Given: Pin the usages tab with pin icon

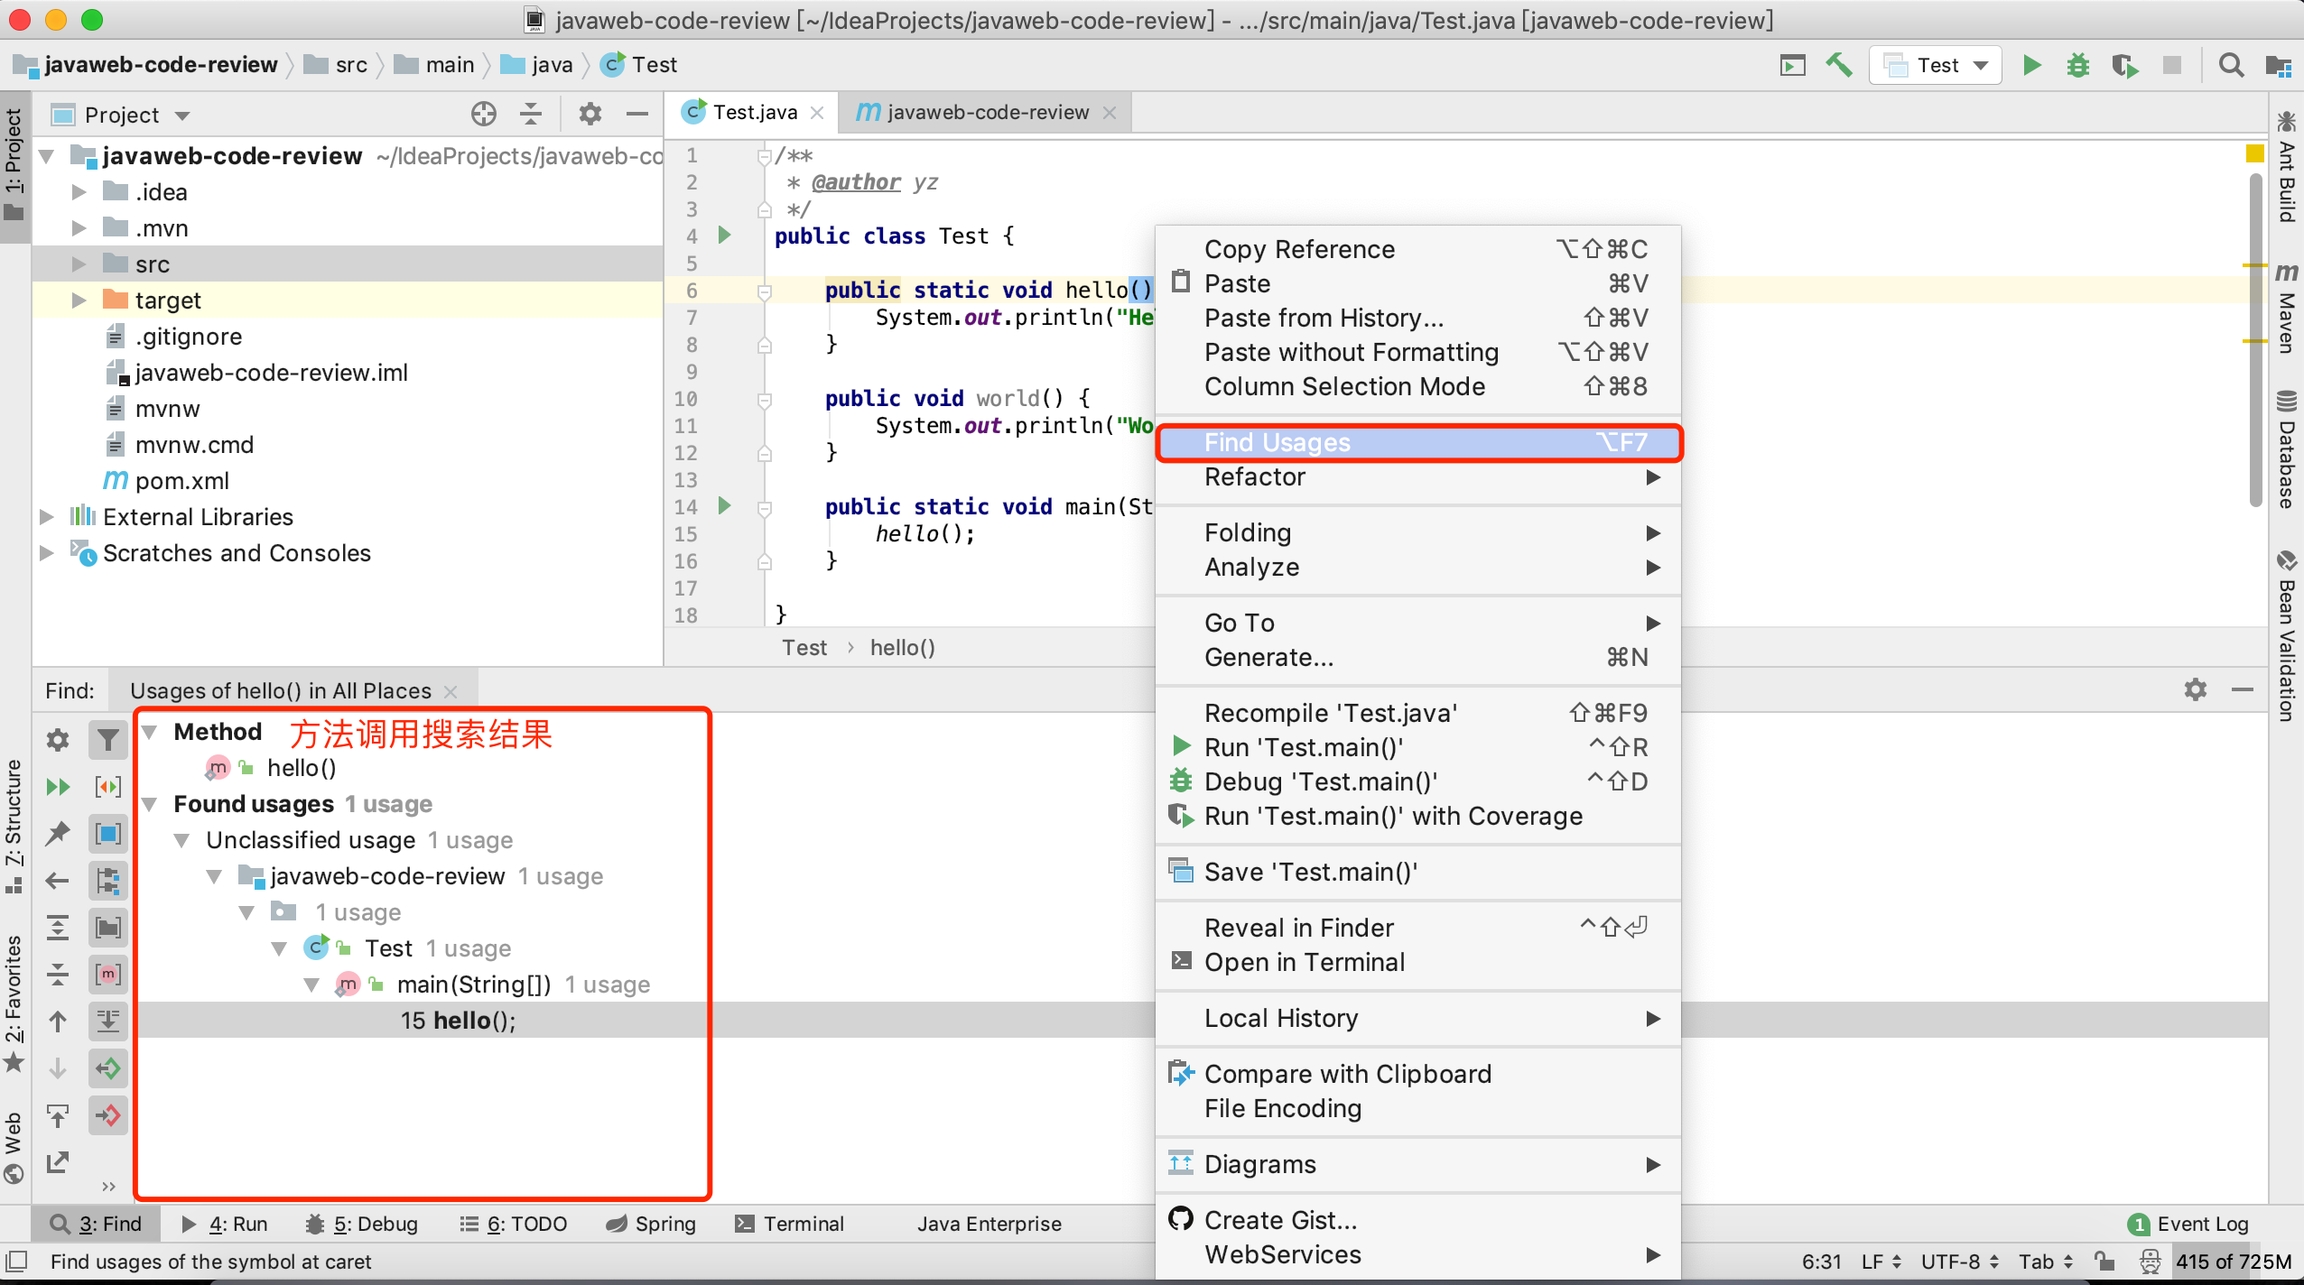Looking at the screenshot, I should 57,833.
